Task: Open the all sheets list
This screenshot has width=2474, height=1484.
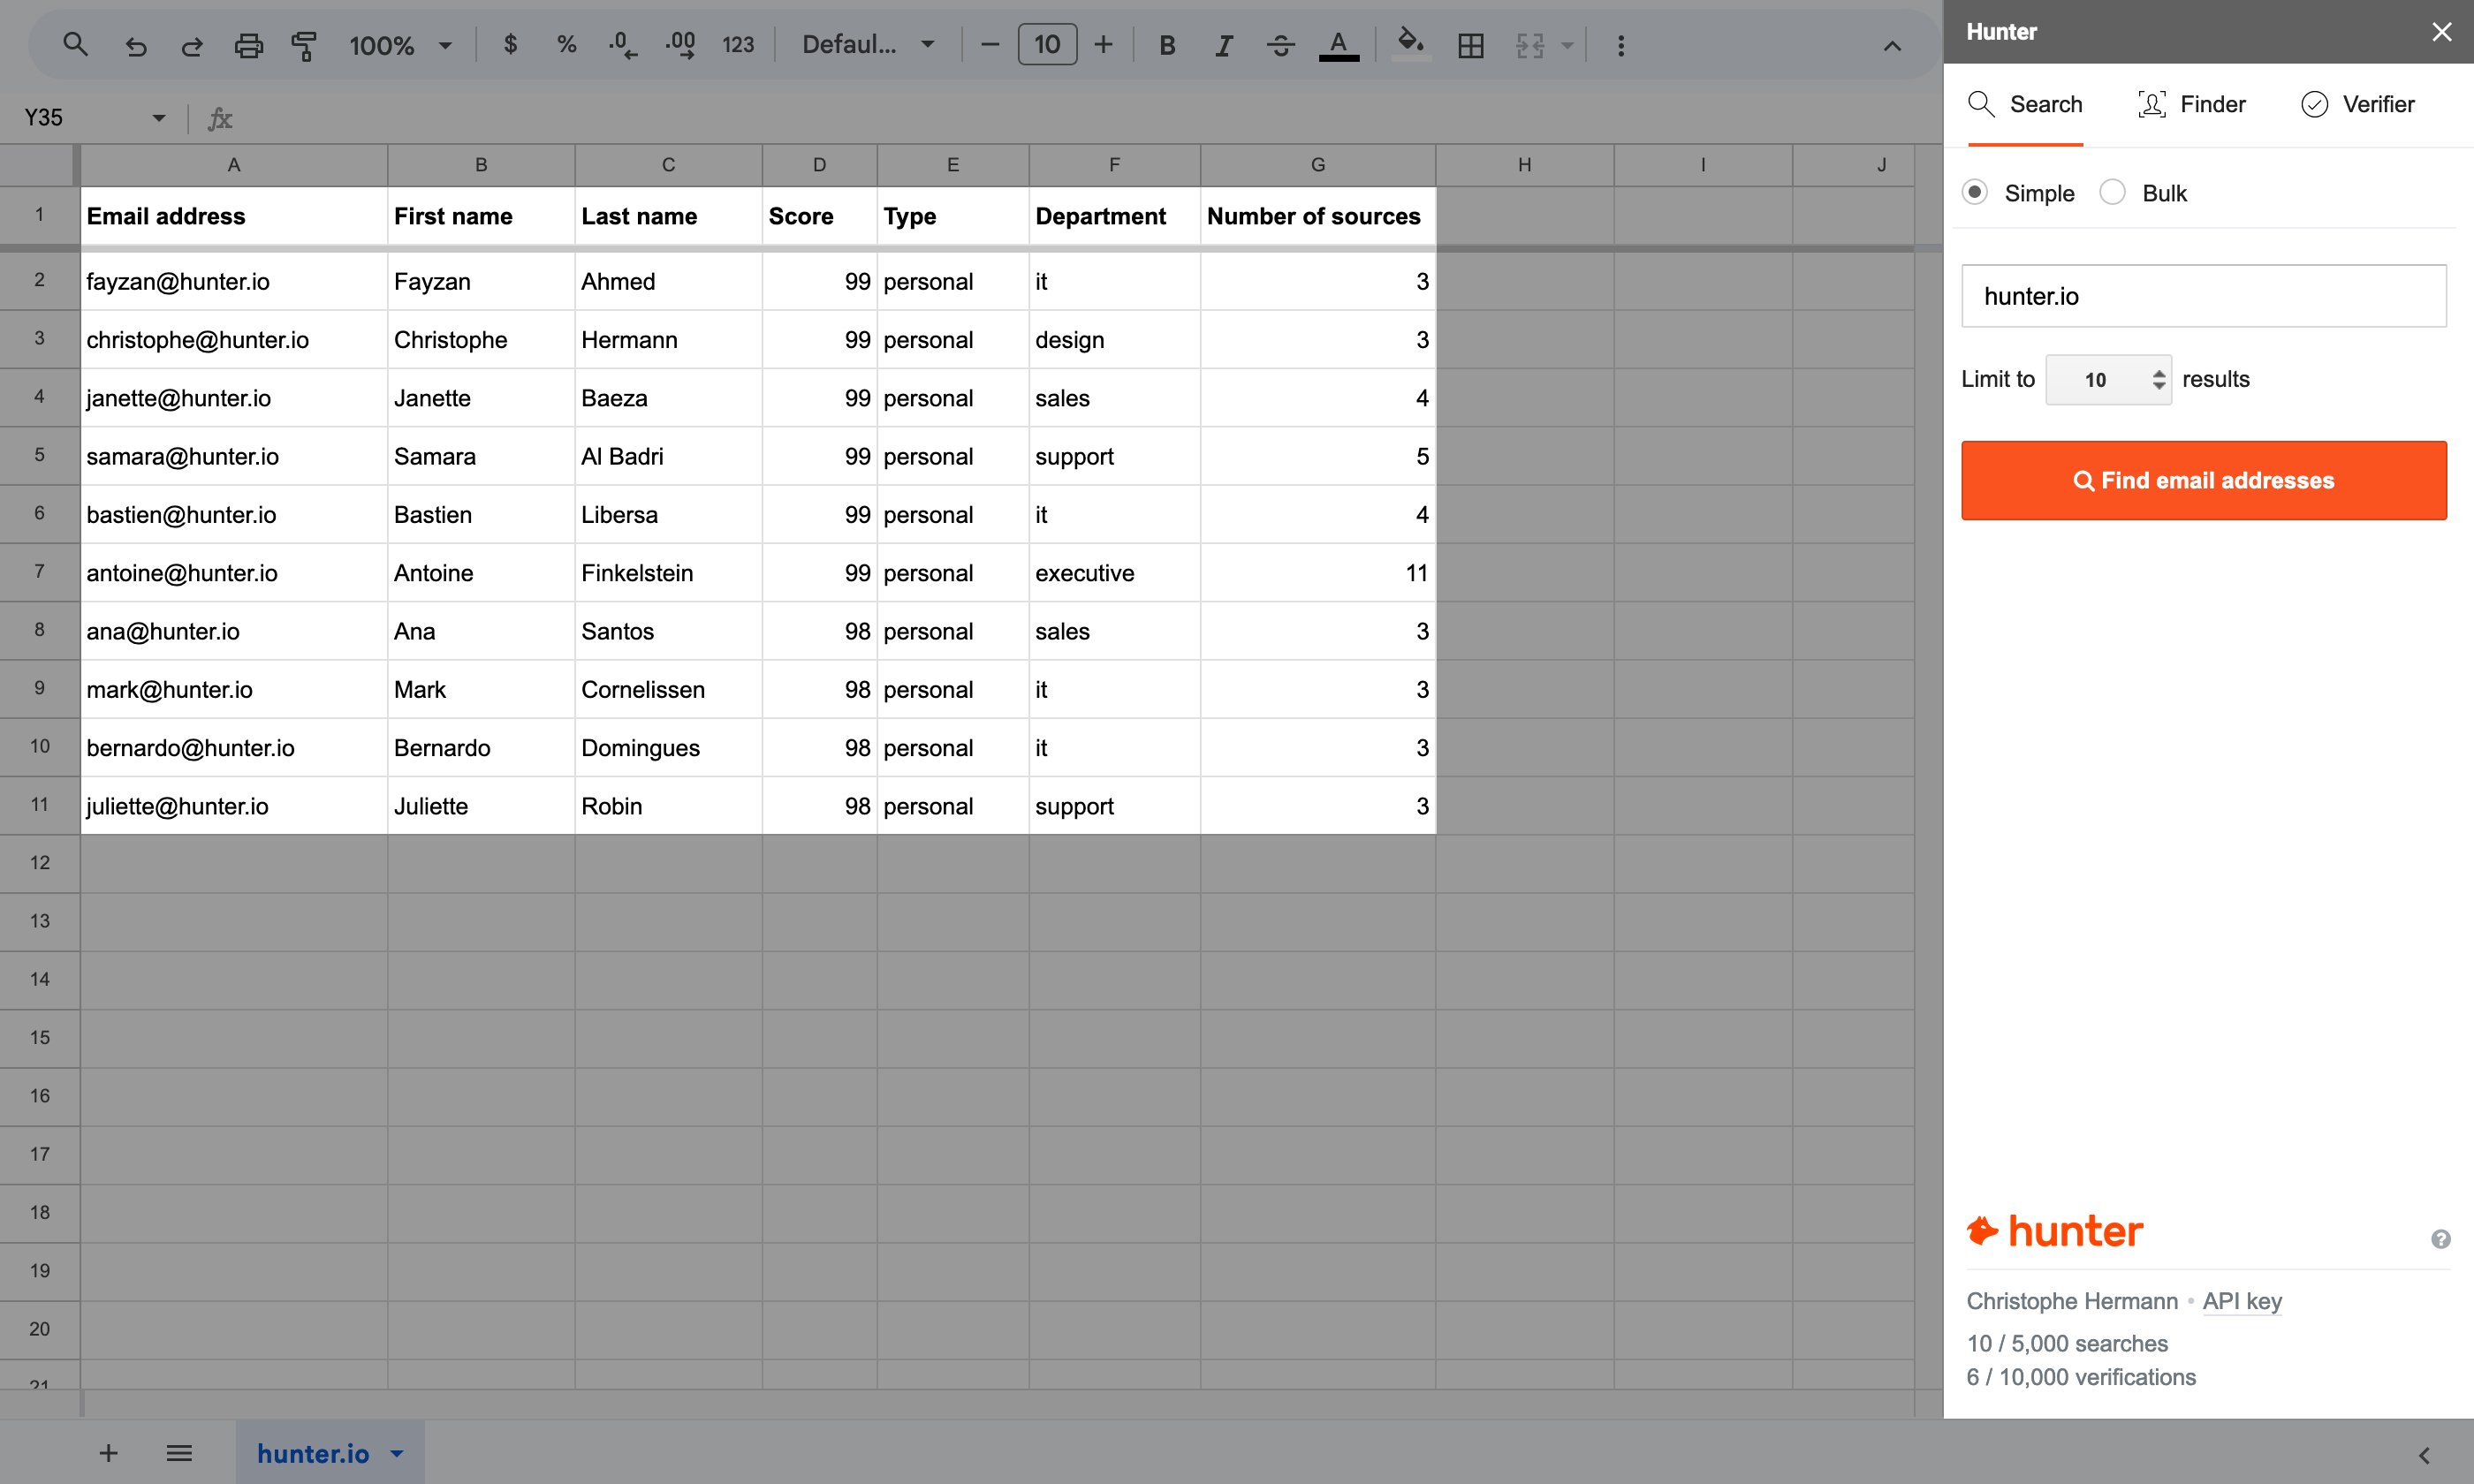Action: coord(179,1453)
